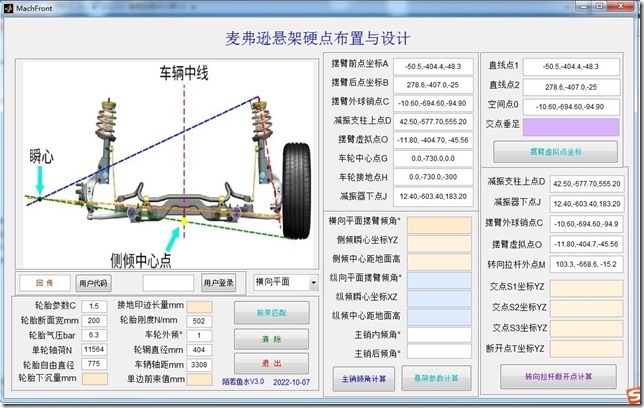Click the 回传 button
This screenshot has height=408, width=644.
pos(45,283)
